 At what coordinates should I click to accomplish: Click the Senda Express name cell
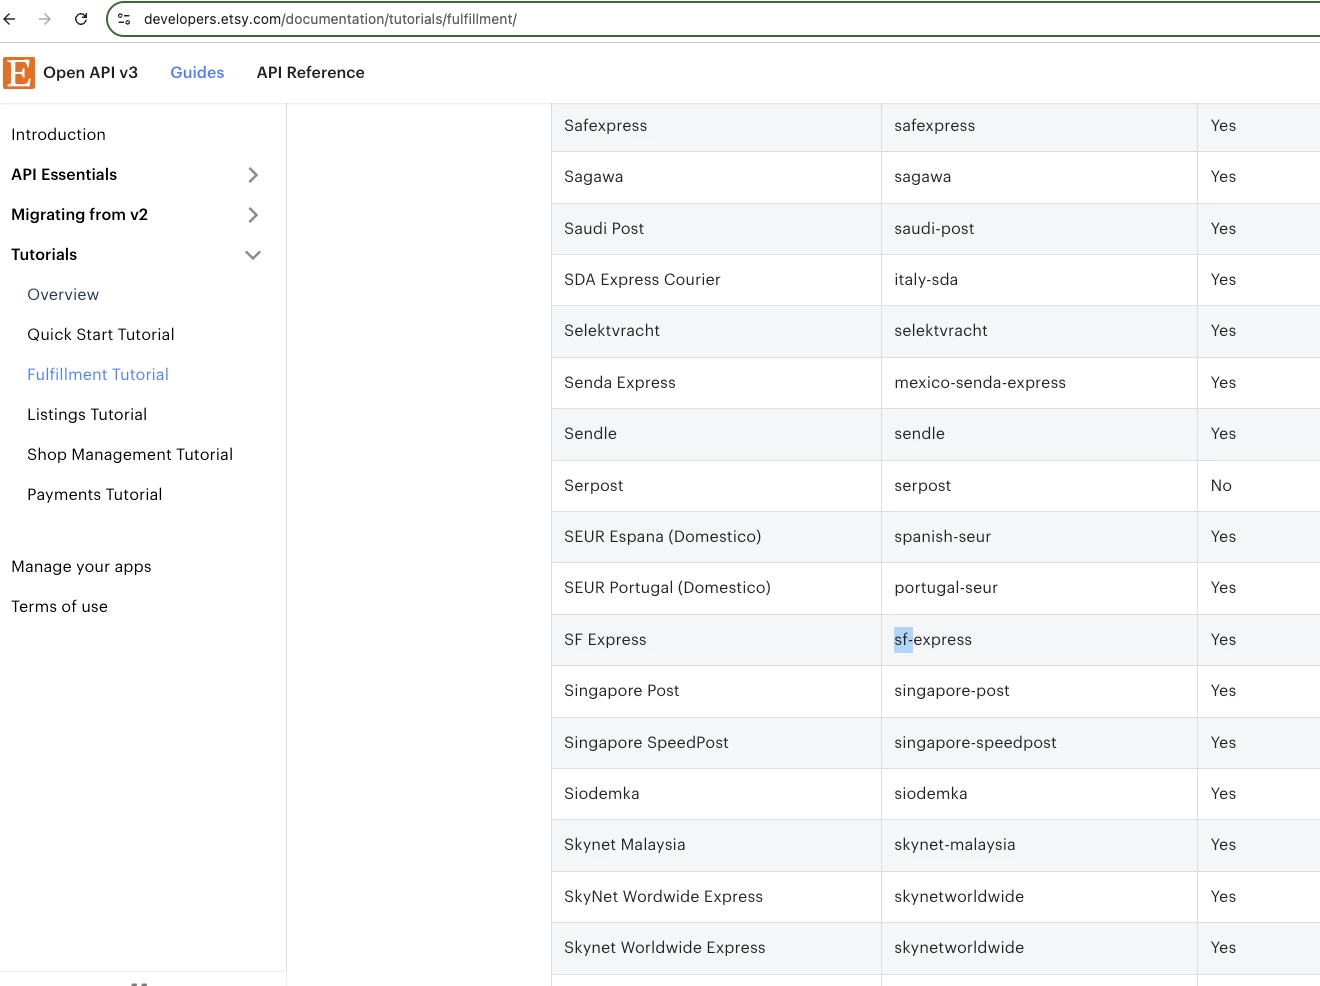(716, 383)
